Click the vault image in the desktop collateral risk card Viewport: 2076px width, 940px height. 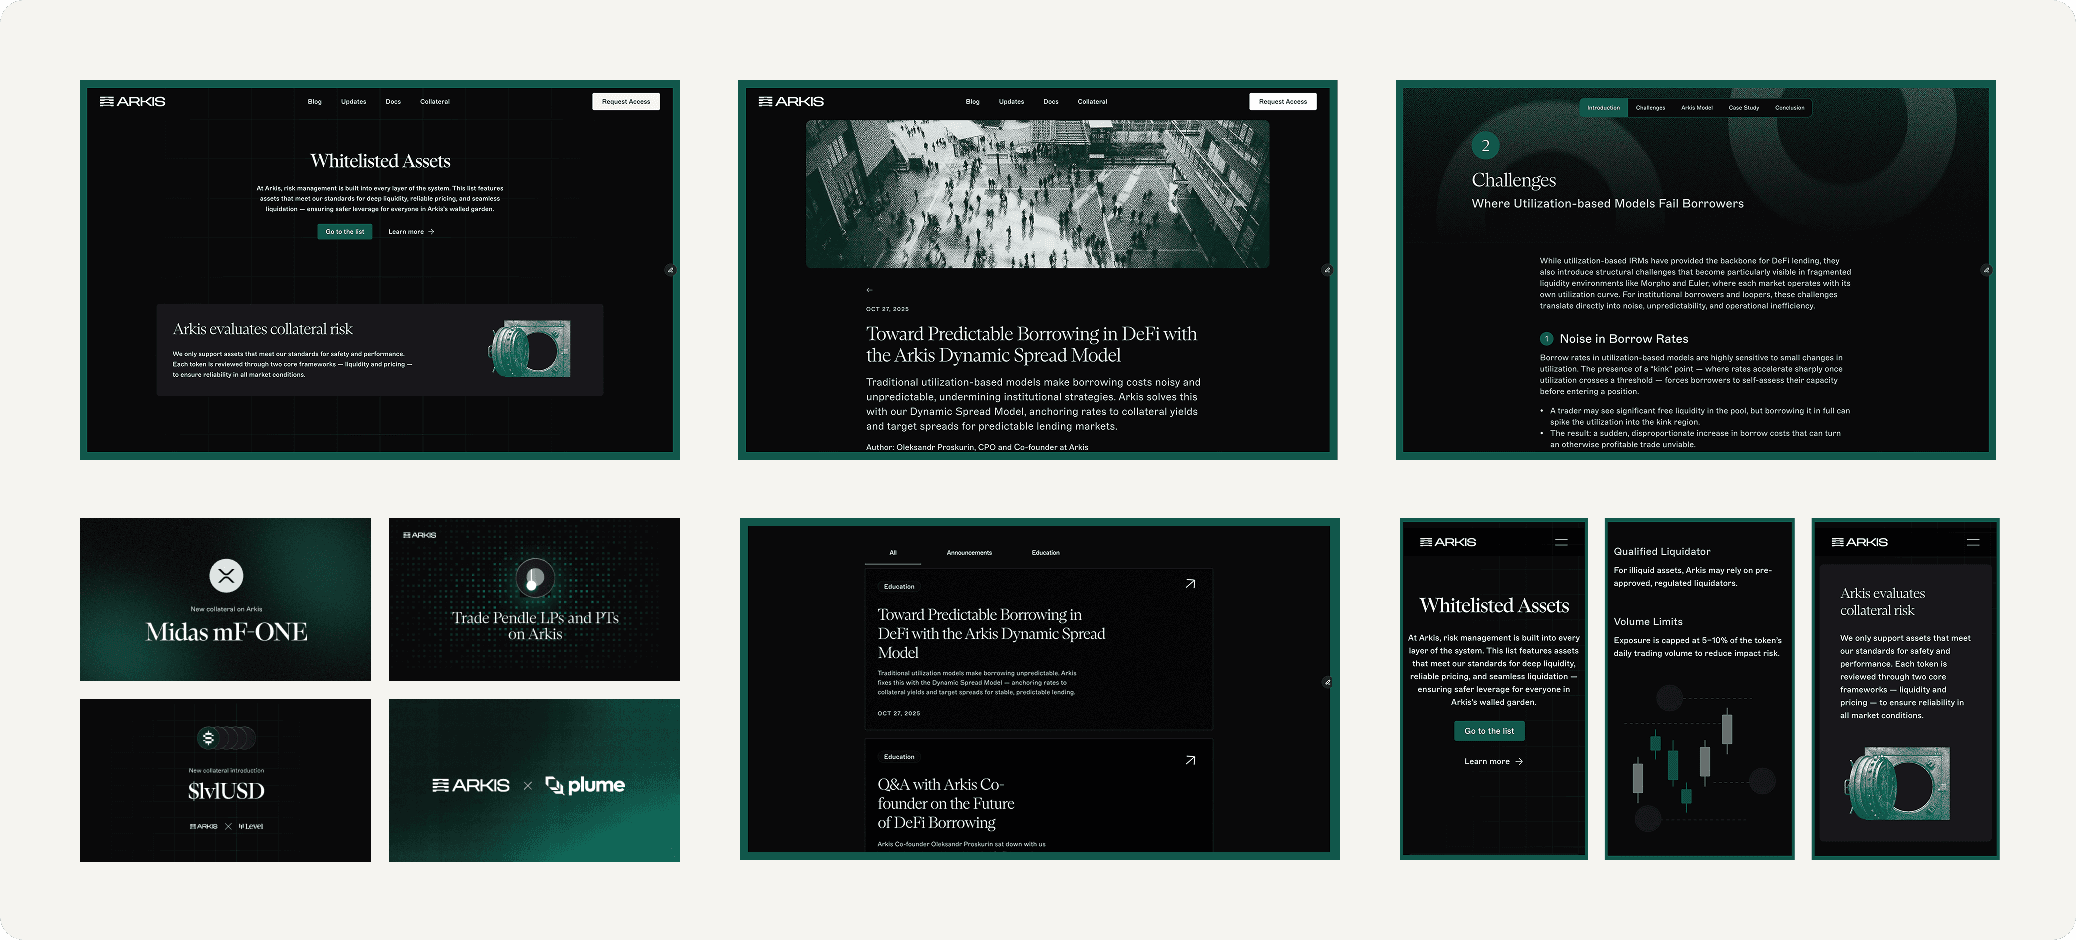point(529,349)
